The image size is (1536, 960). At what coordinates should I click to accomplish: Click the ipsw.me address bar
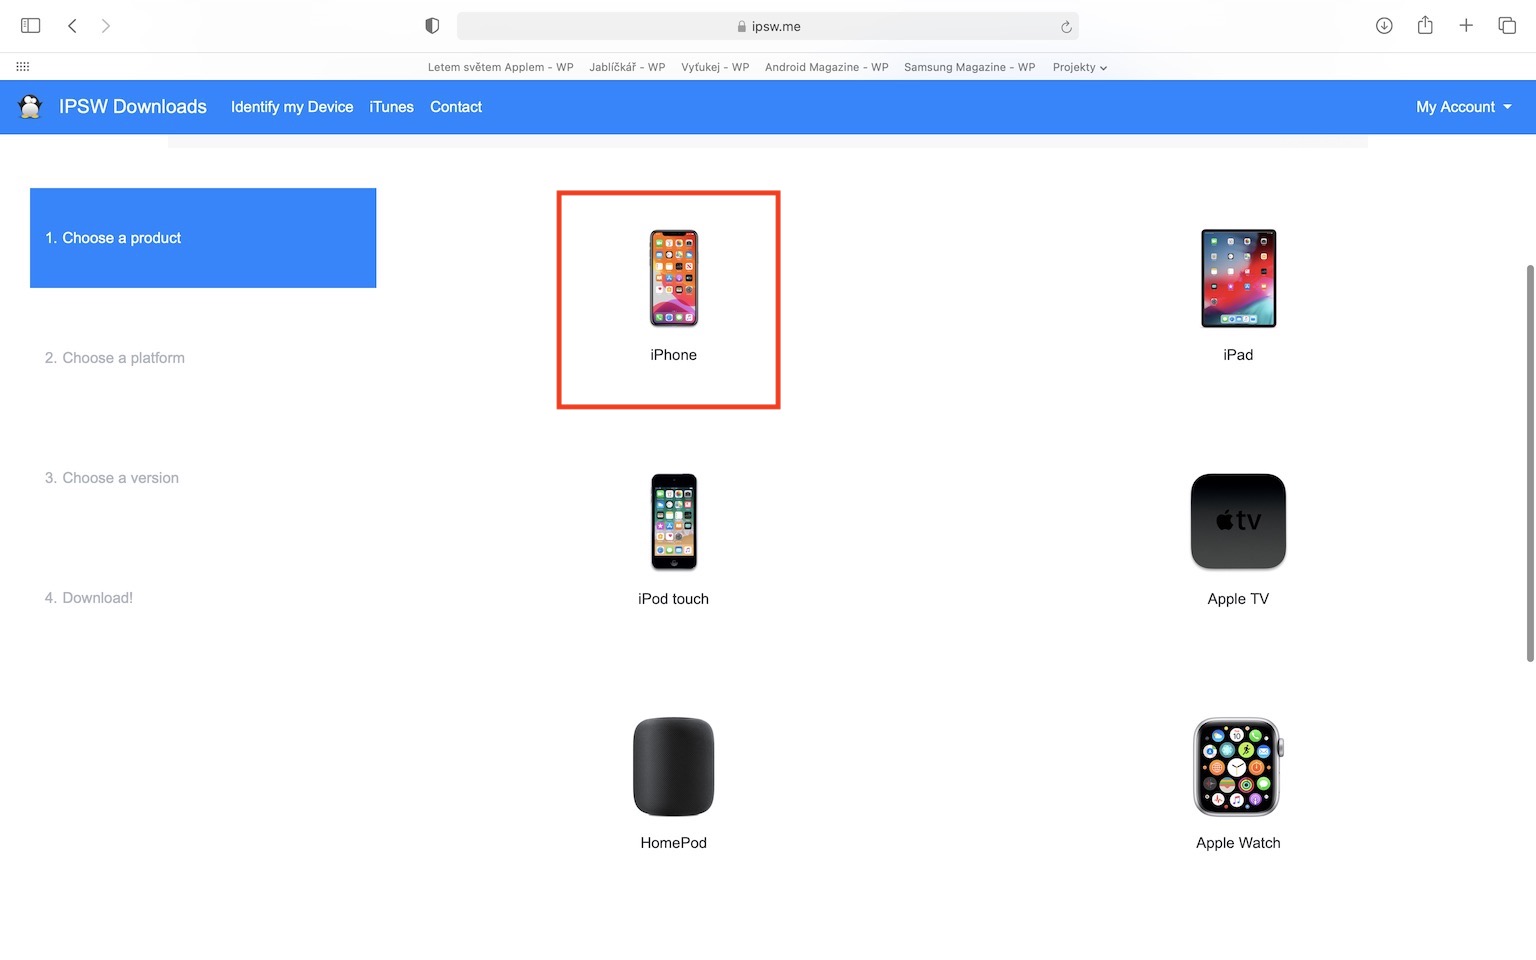click(x=767, y=27)
